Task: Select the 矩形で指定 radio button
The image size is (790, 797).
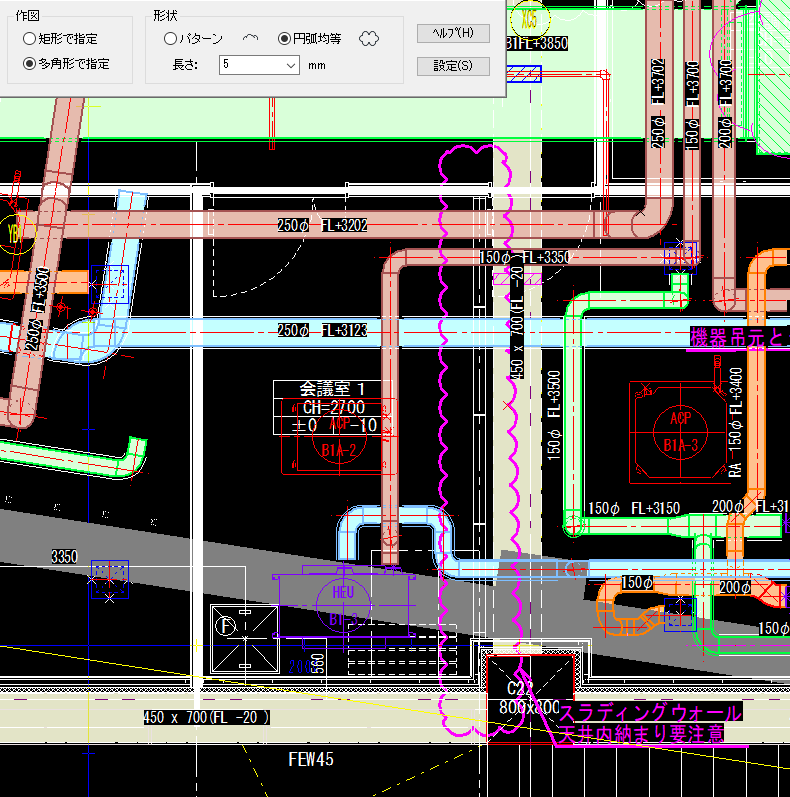Action: point(29,38)
